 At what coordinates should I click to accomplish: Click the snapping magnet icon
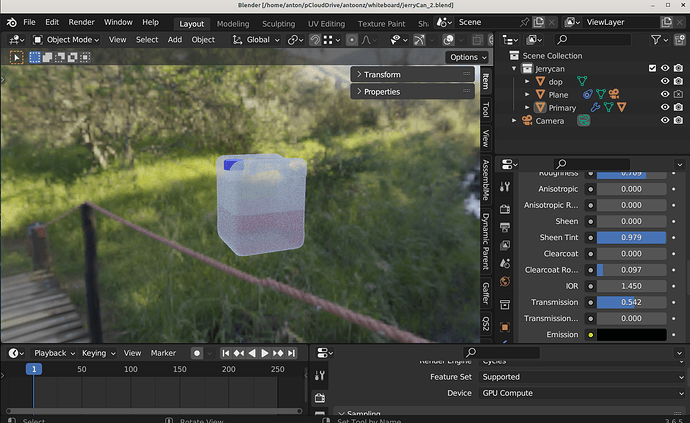tap(315, 40)
